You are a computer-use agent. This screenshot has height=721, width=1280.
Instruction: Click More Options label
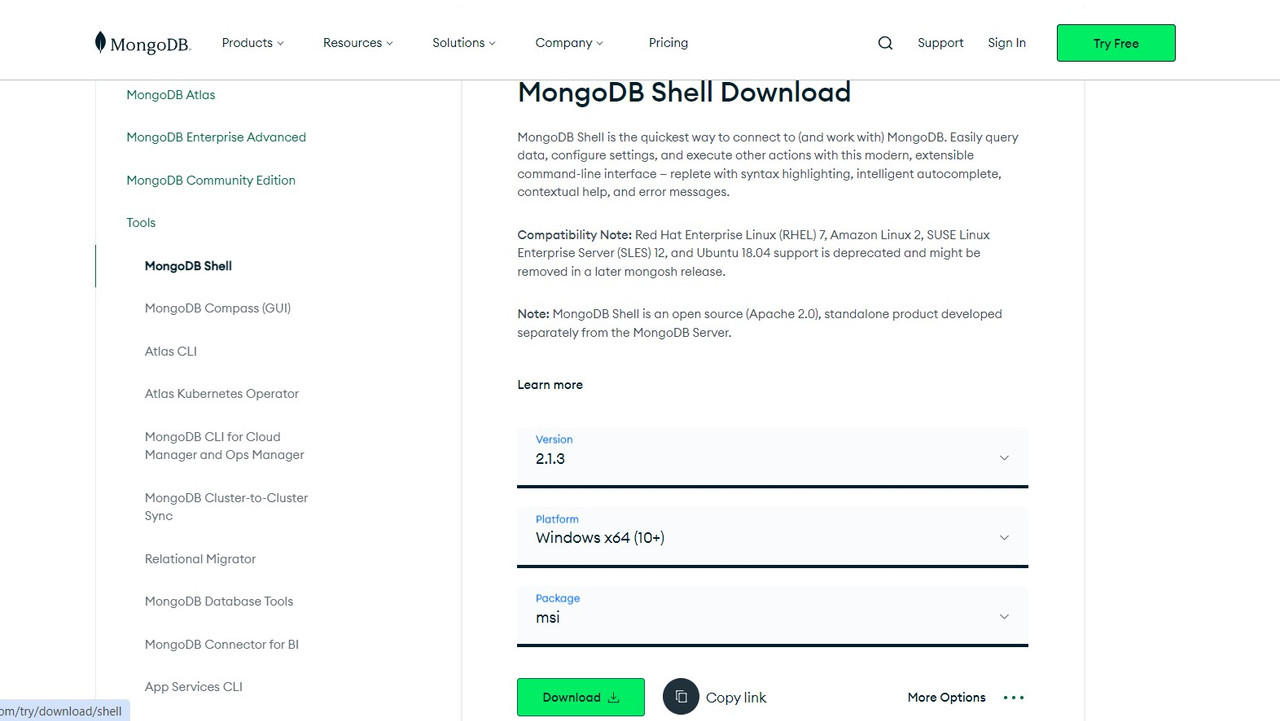click(946, 698)
